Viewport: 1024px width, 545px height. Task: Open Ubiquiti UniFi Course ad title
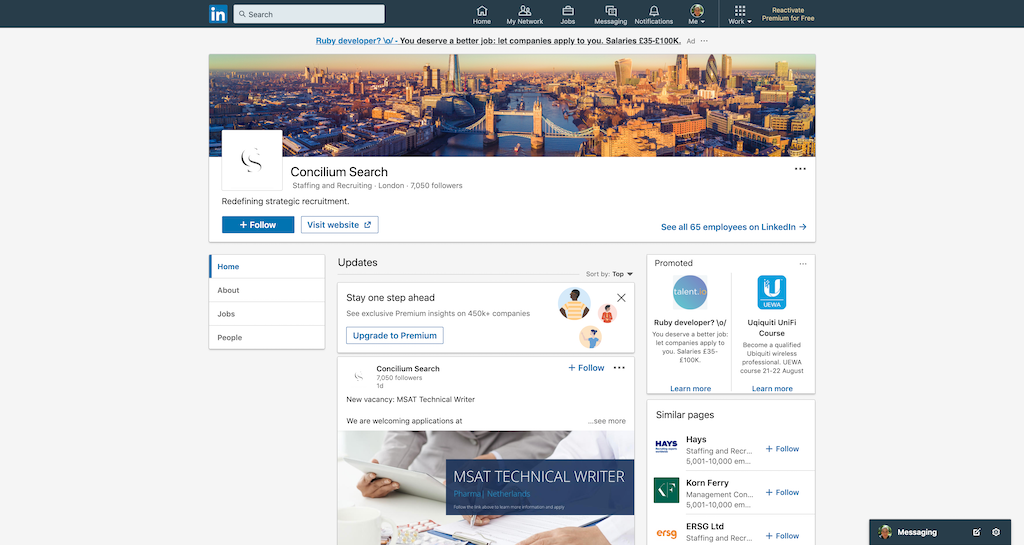tap(772, 328)
